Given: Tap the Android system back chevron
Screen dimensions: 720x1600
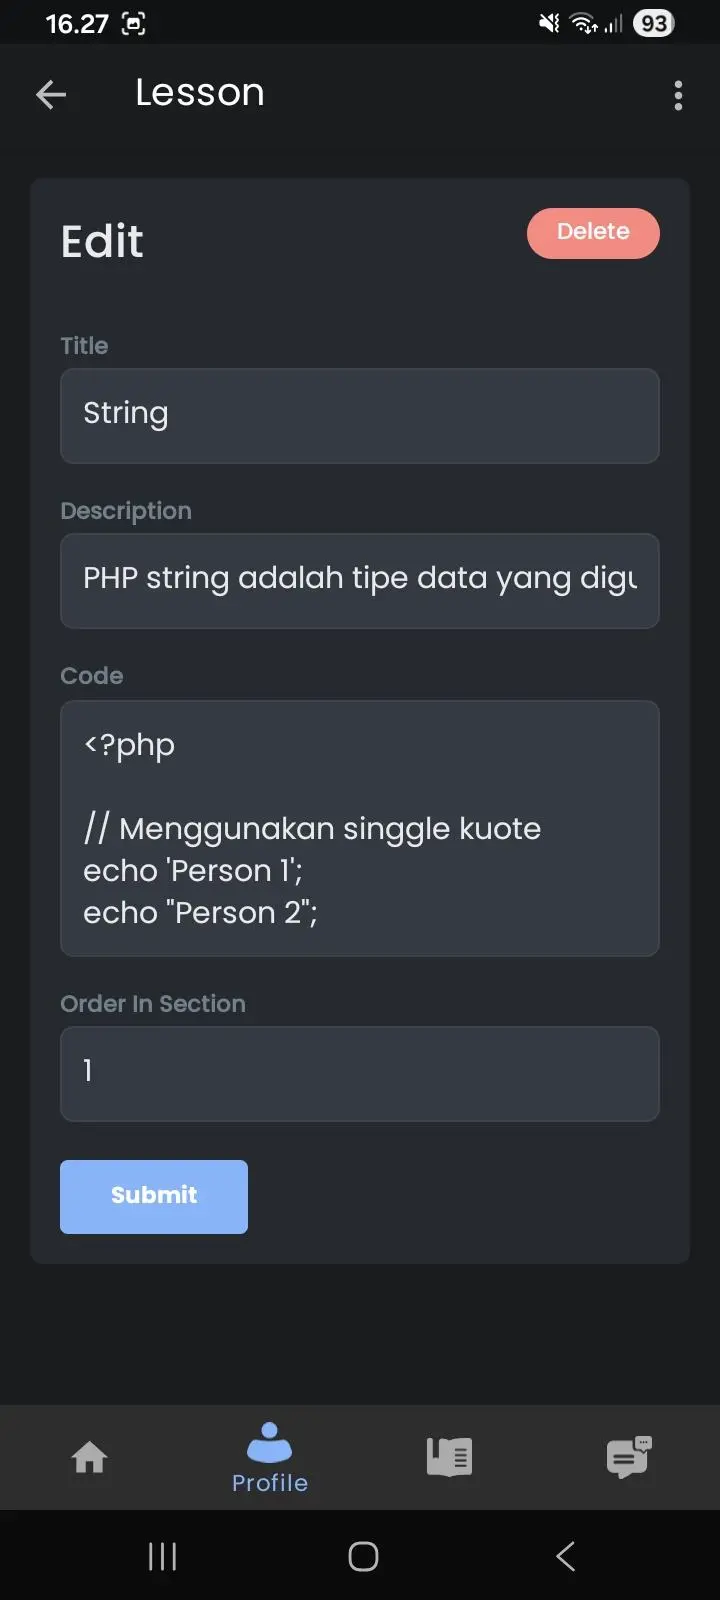Looking at the screenshot, I should pos(565,1556).
